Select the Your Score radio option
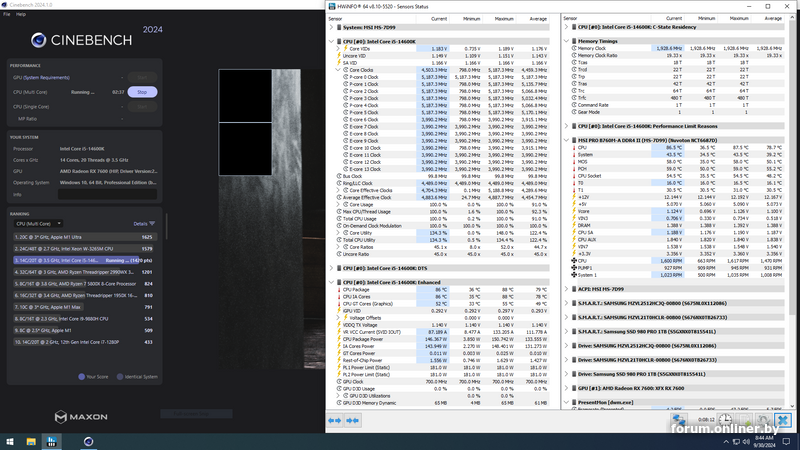Viewport: 800px width, 450px height. 83,377
